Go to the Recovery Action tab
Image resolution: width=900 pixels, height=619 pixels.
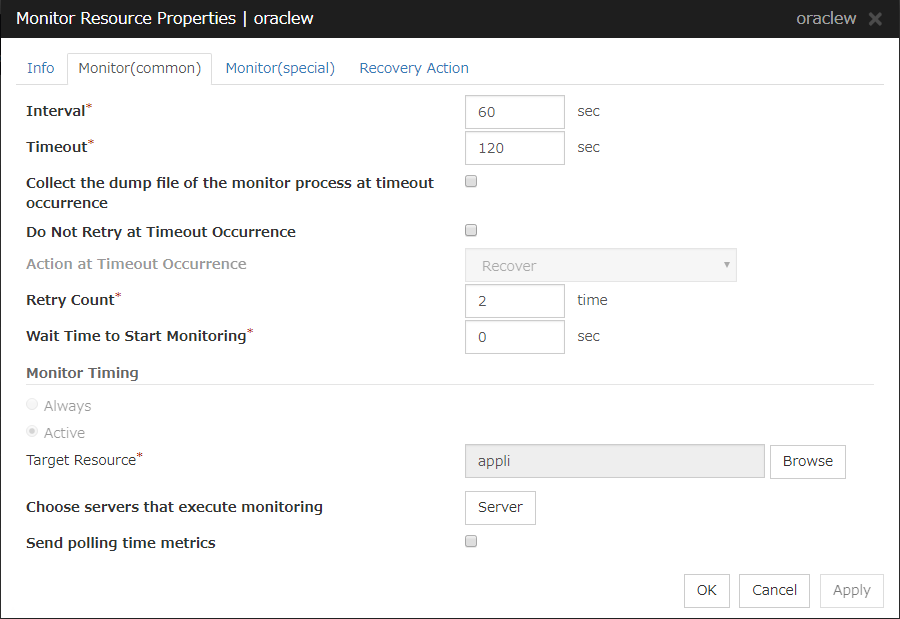414,68
